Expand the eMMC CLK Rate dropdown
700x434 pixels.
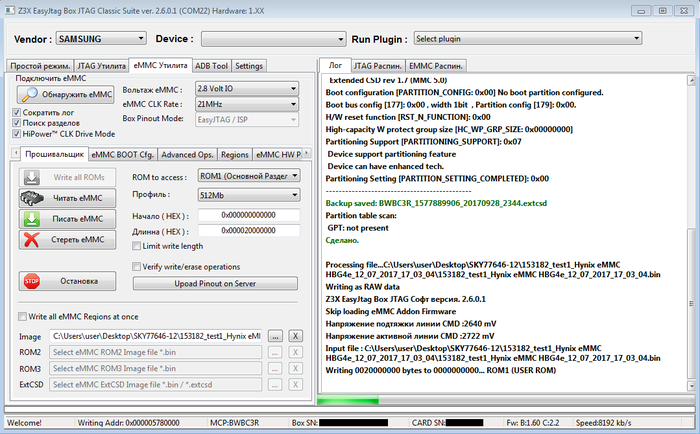[245, 104]
